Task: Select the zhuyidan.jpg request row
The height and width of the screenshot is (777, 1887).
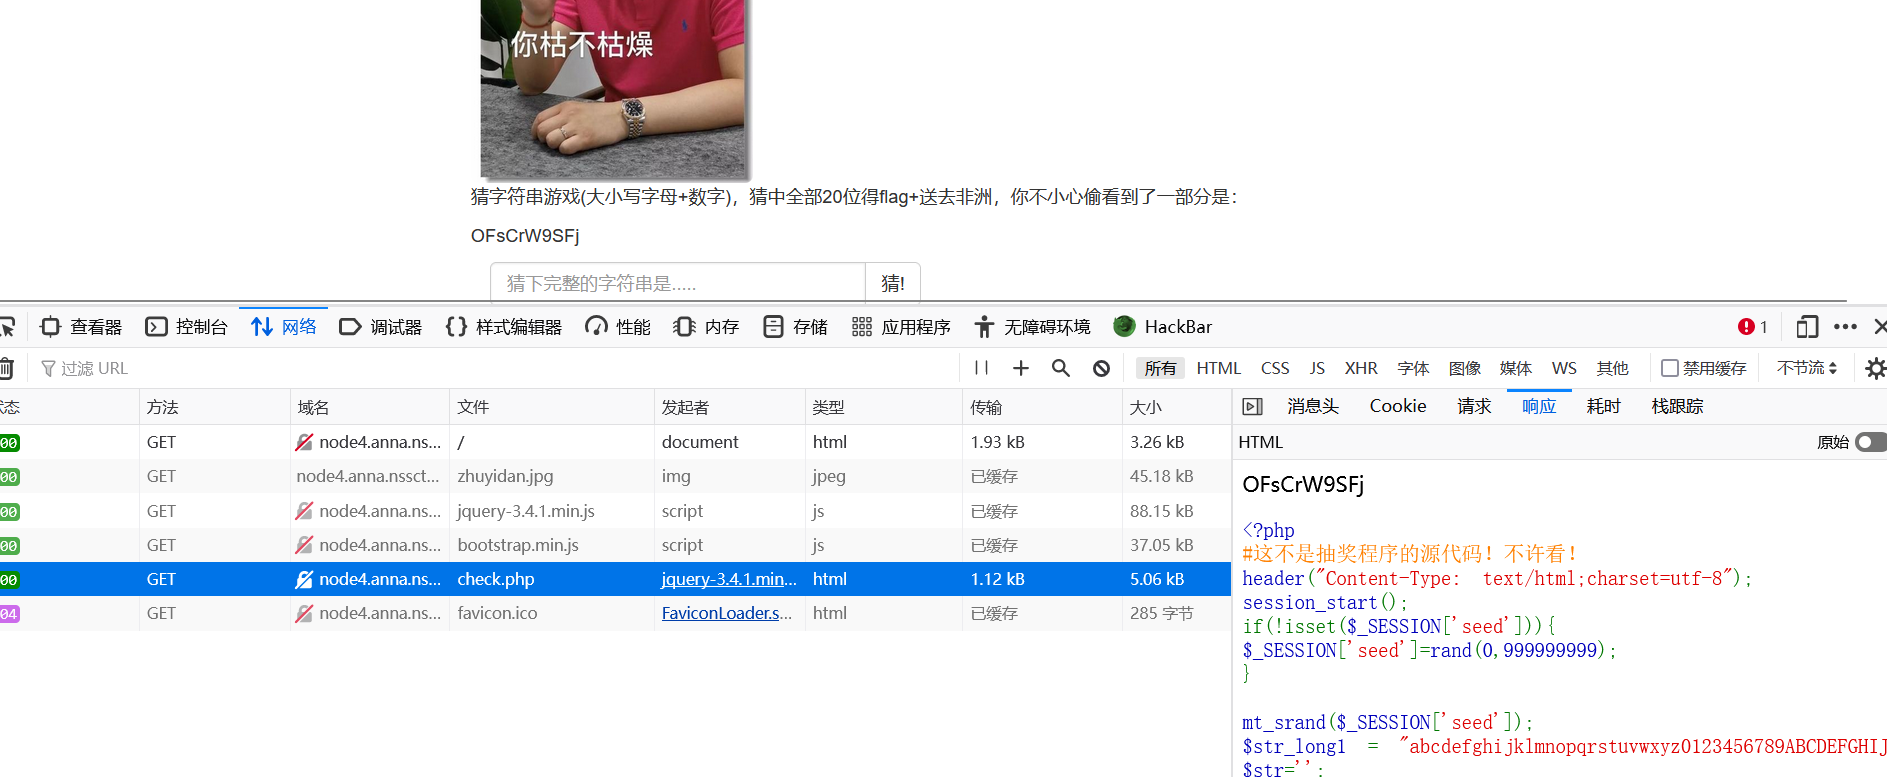Action: click(615, 476)
